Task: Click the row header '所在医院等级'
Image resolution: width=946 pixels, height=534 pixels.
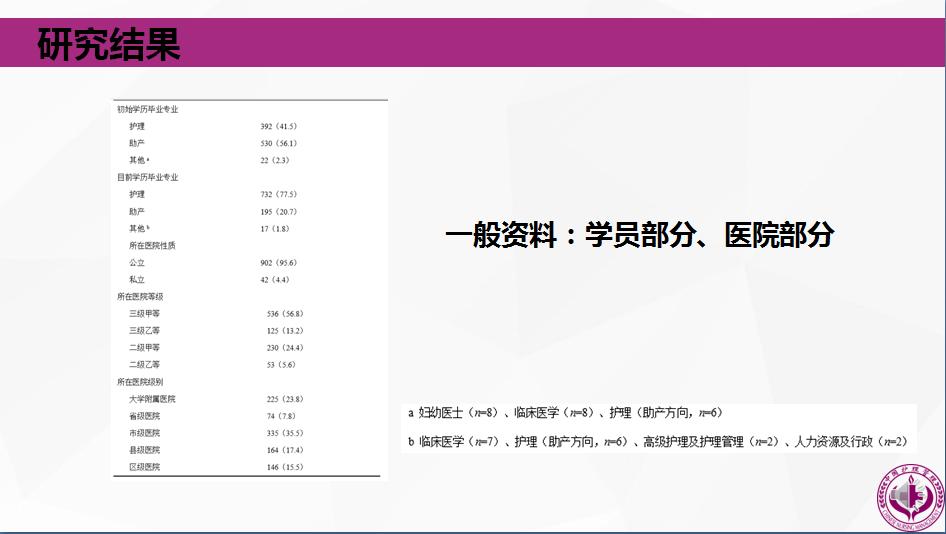Action: (140, 297)
